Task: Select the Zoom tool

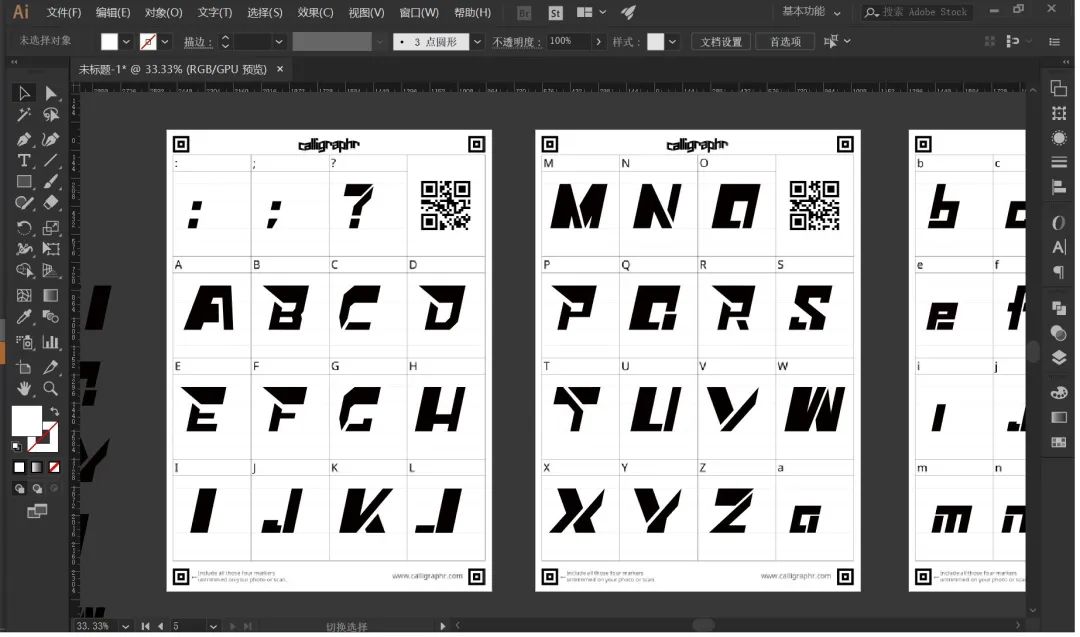Action: pyautogui.click(x=50, y=388)
